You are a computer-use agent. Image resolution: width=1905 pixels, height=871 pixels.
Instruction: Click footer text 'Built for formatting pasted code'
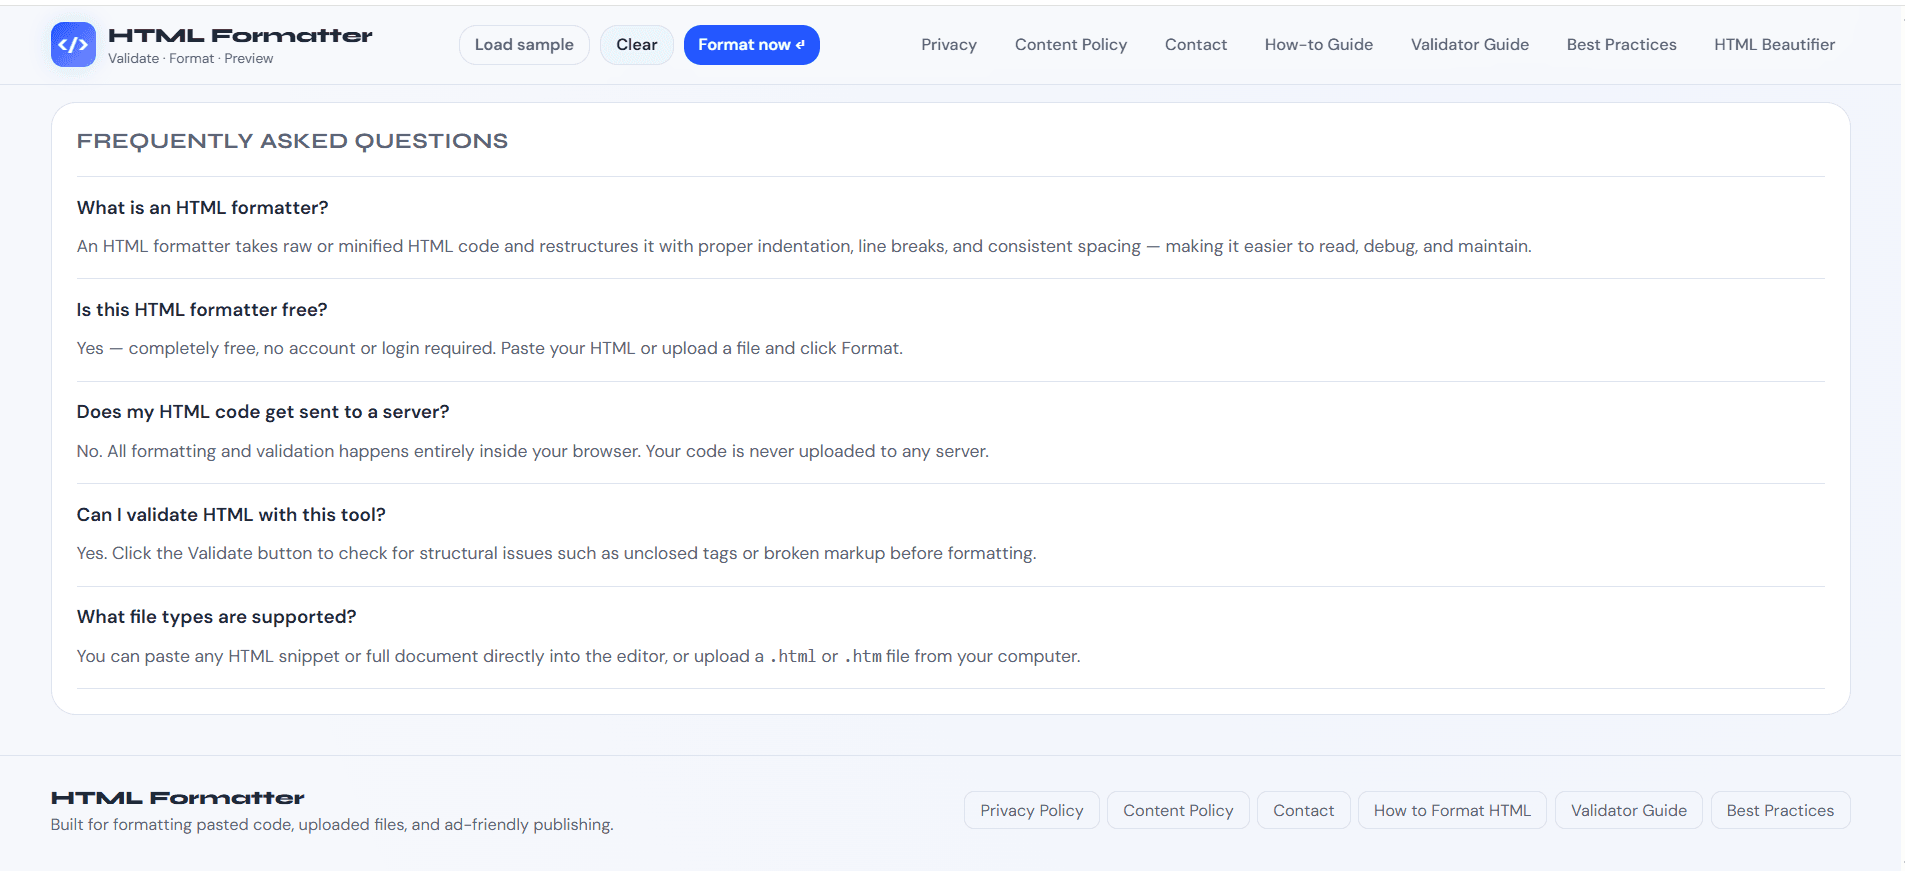coord(332,825)
